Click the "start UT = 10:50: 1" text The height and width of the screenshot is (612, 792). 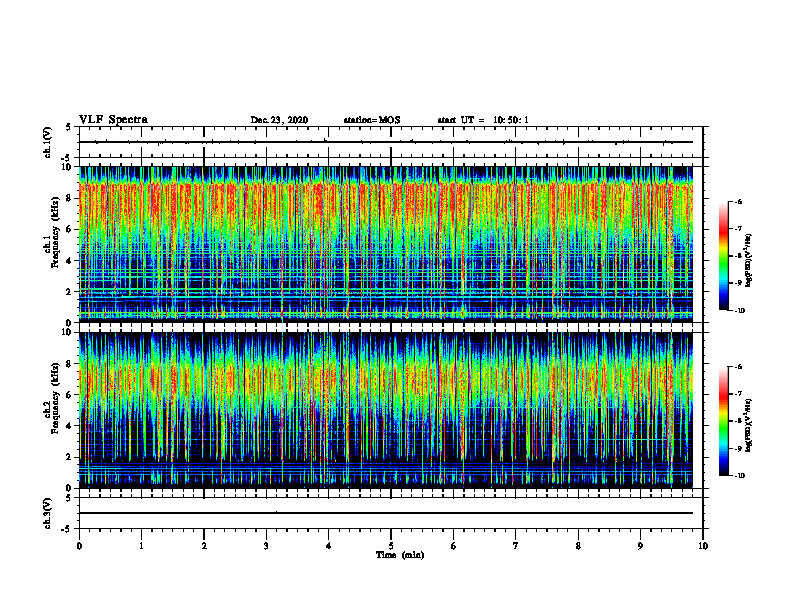pyautogui.click(x=483, y=120)
